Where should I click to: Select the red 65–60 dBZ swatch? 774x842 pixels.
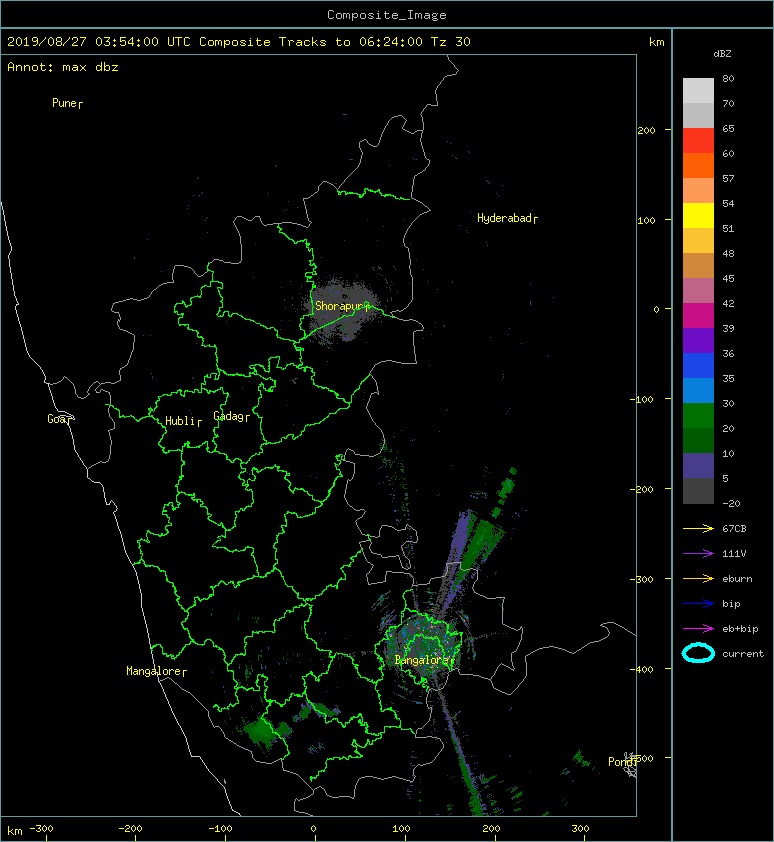(x=698, y=141)
